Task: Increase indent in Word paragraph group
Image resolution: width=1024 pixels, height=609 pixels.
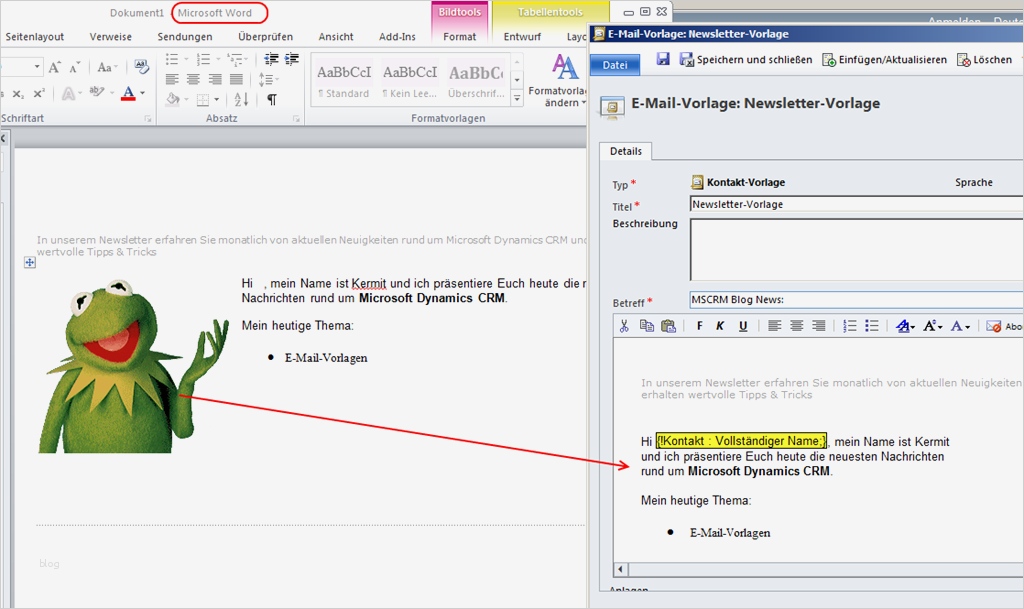Action: 292,59
